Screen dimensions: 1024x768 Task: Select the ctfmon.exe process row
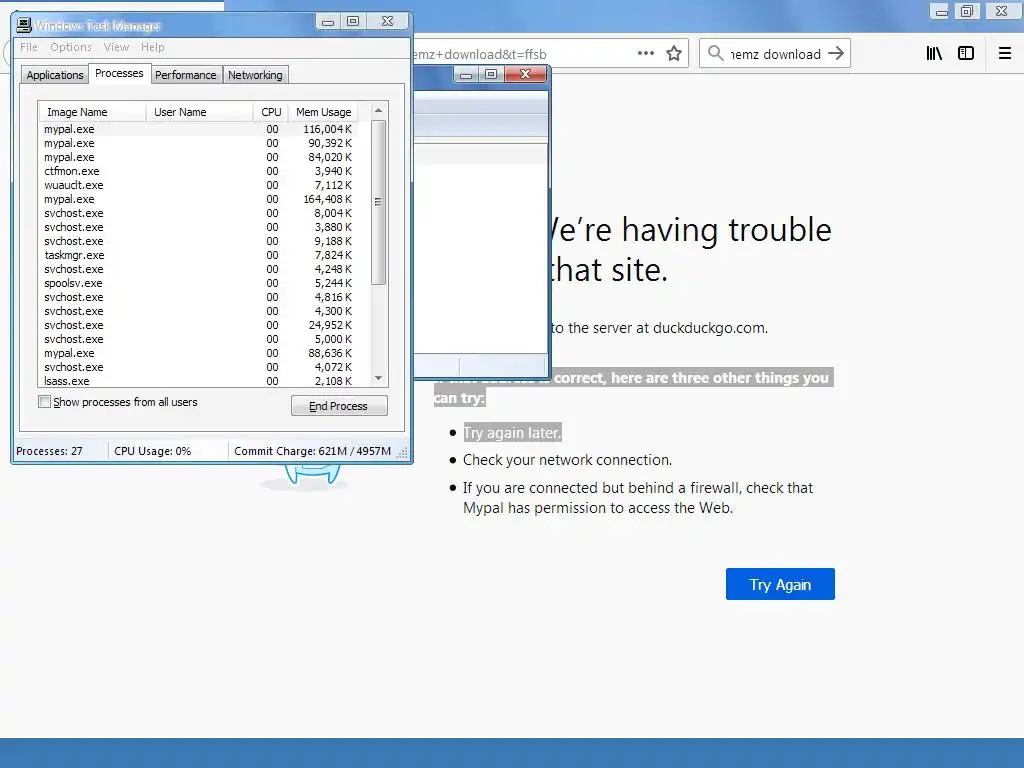coord(199,171)
